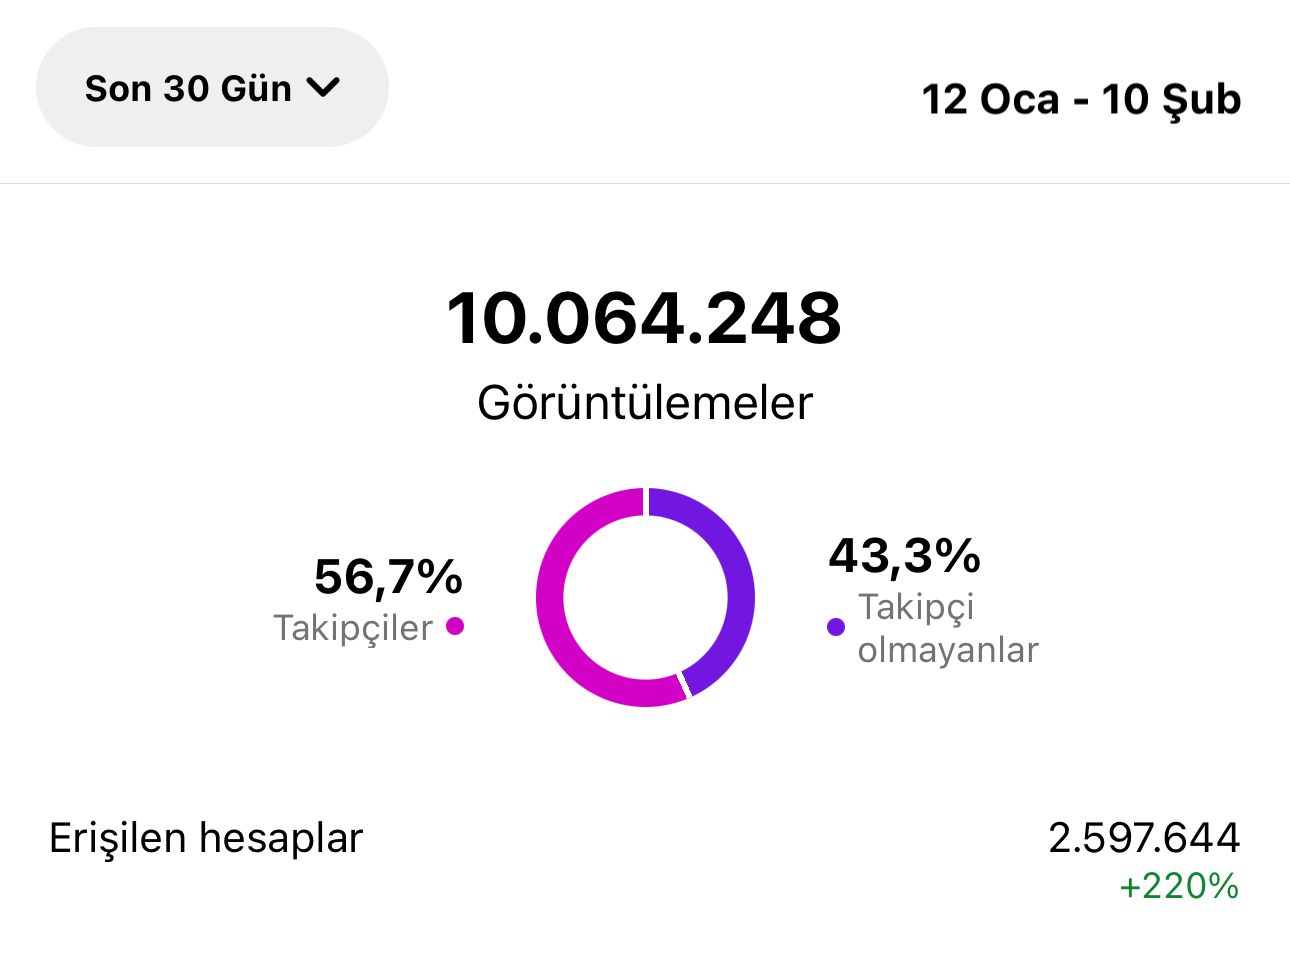Select the Görüntülemeler label
This screenshot has width=1290, height=977.
pos(645,403)
